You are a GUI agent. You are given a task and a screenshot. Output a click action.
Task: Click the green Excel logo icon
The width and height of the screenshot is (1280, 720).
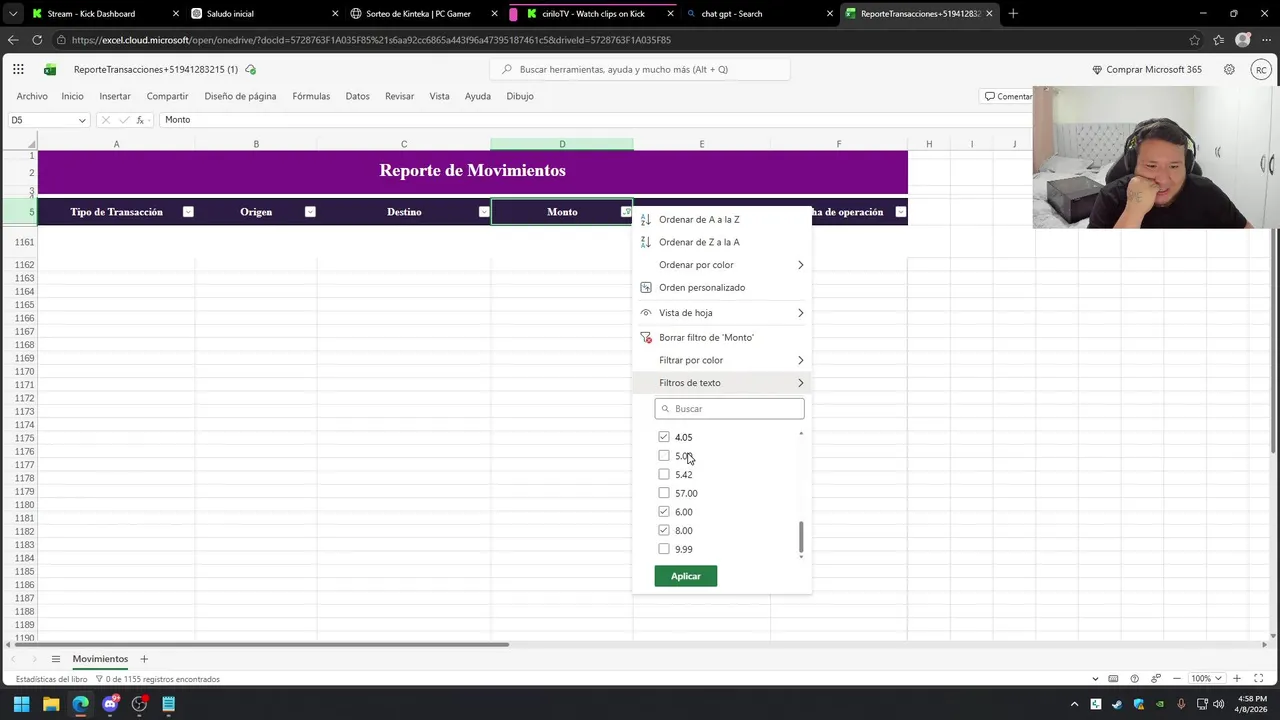coord(50,70)
